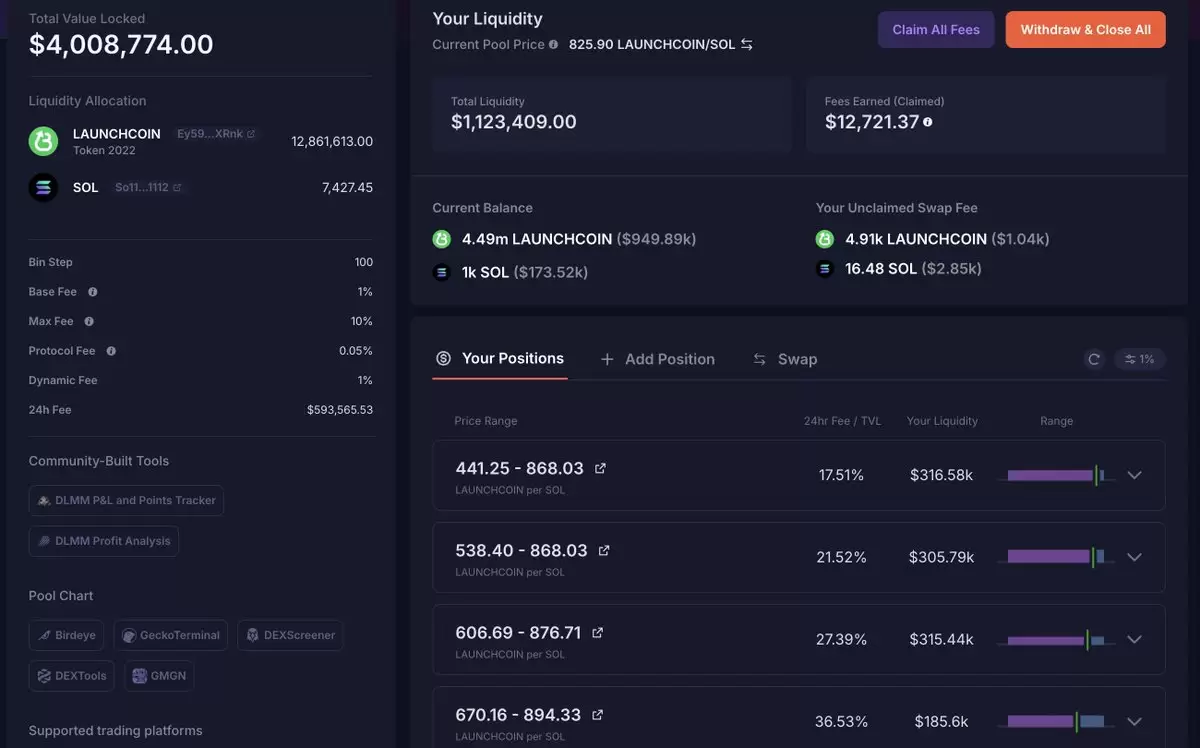
Task: Click the 24hr Fee / TVL column header
Action: coord(842,421)
